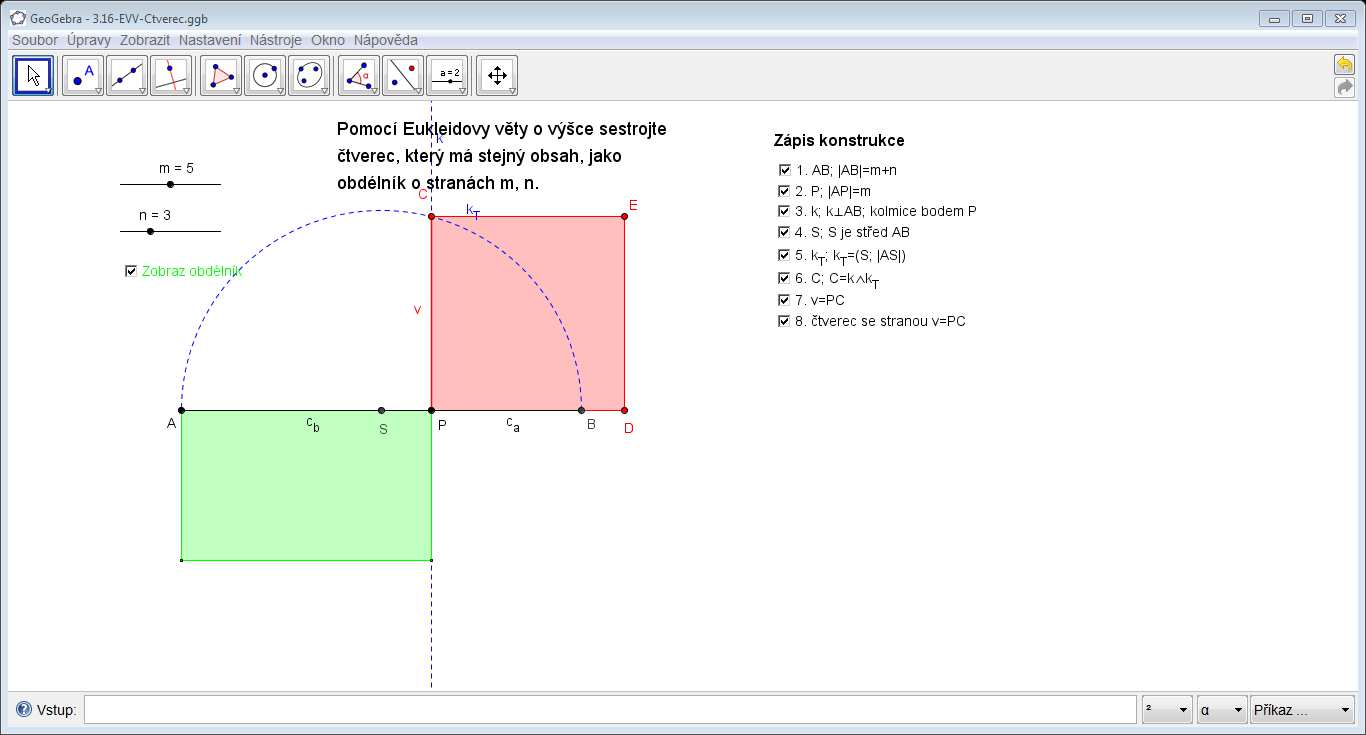Open the Nástroje menu

[276, 40]
